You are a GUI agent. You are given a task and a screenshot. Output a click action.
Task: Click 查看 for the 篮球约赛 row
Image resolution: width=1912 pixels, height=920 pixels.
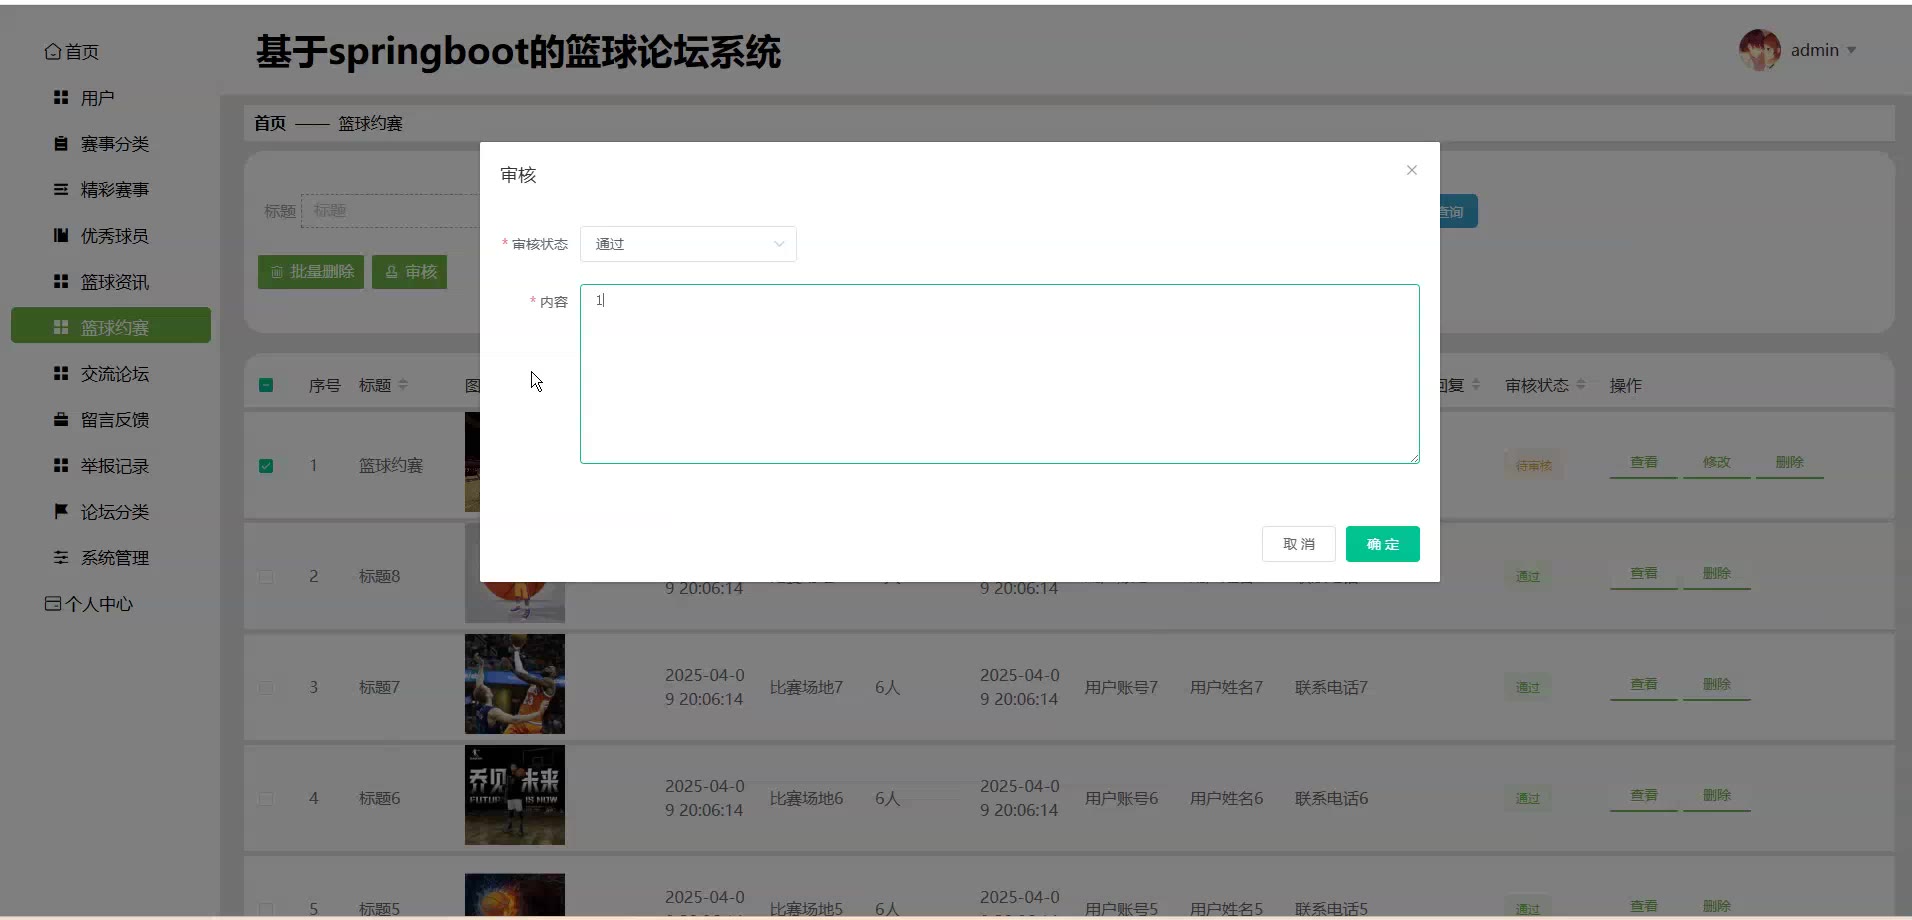pyautogui.click(x=1644, y=463)
